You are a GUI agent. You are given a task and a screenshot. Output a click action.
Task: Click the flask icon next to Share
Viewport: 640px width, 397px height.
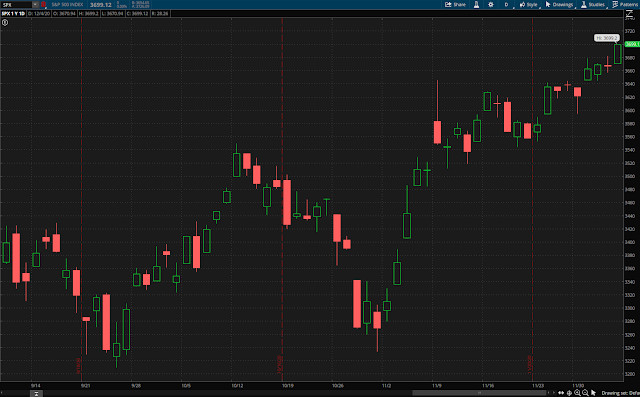(x=476, y=4)
